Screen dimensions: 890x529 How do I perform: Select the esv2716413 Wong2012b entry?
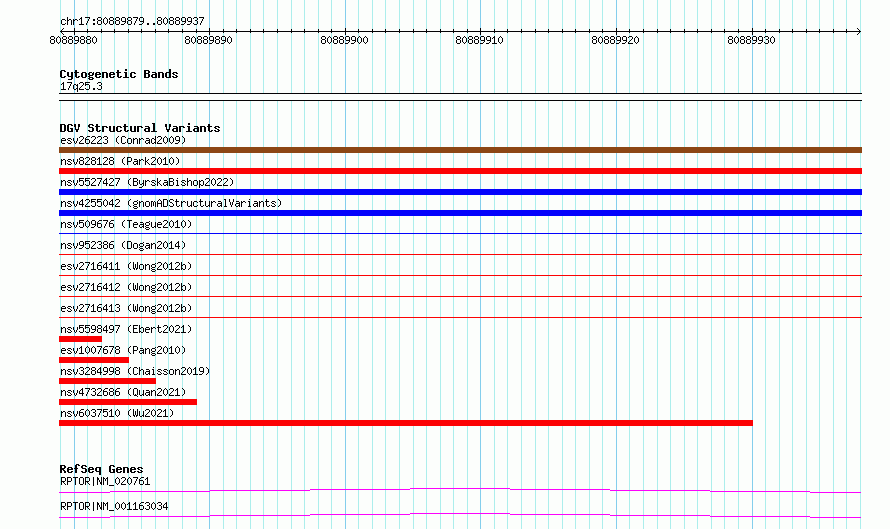[126, 308]
